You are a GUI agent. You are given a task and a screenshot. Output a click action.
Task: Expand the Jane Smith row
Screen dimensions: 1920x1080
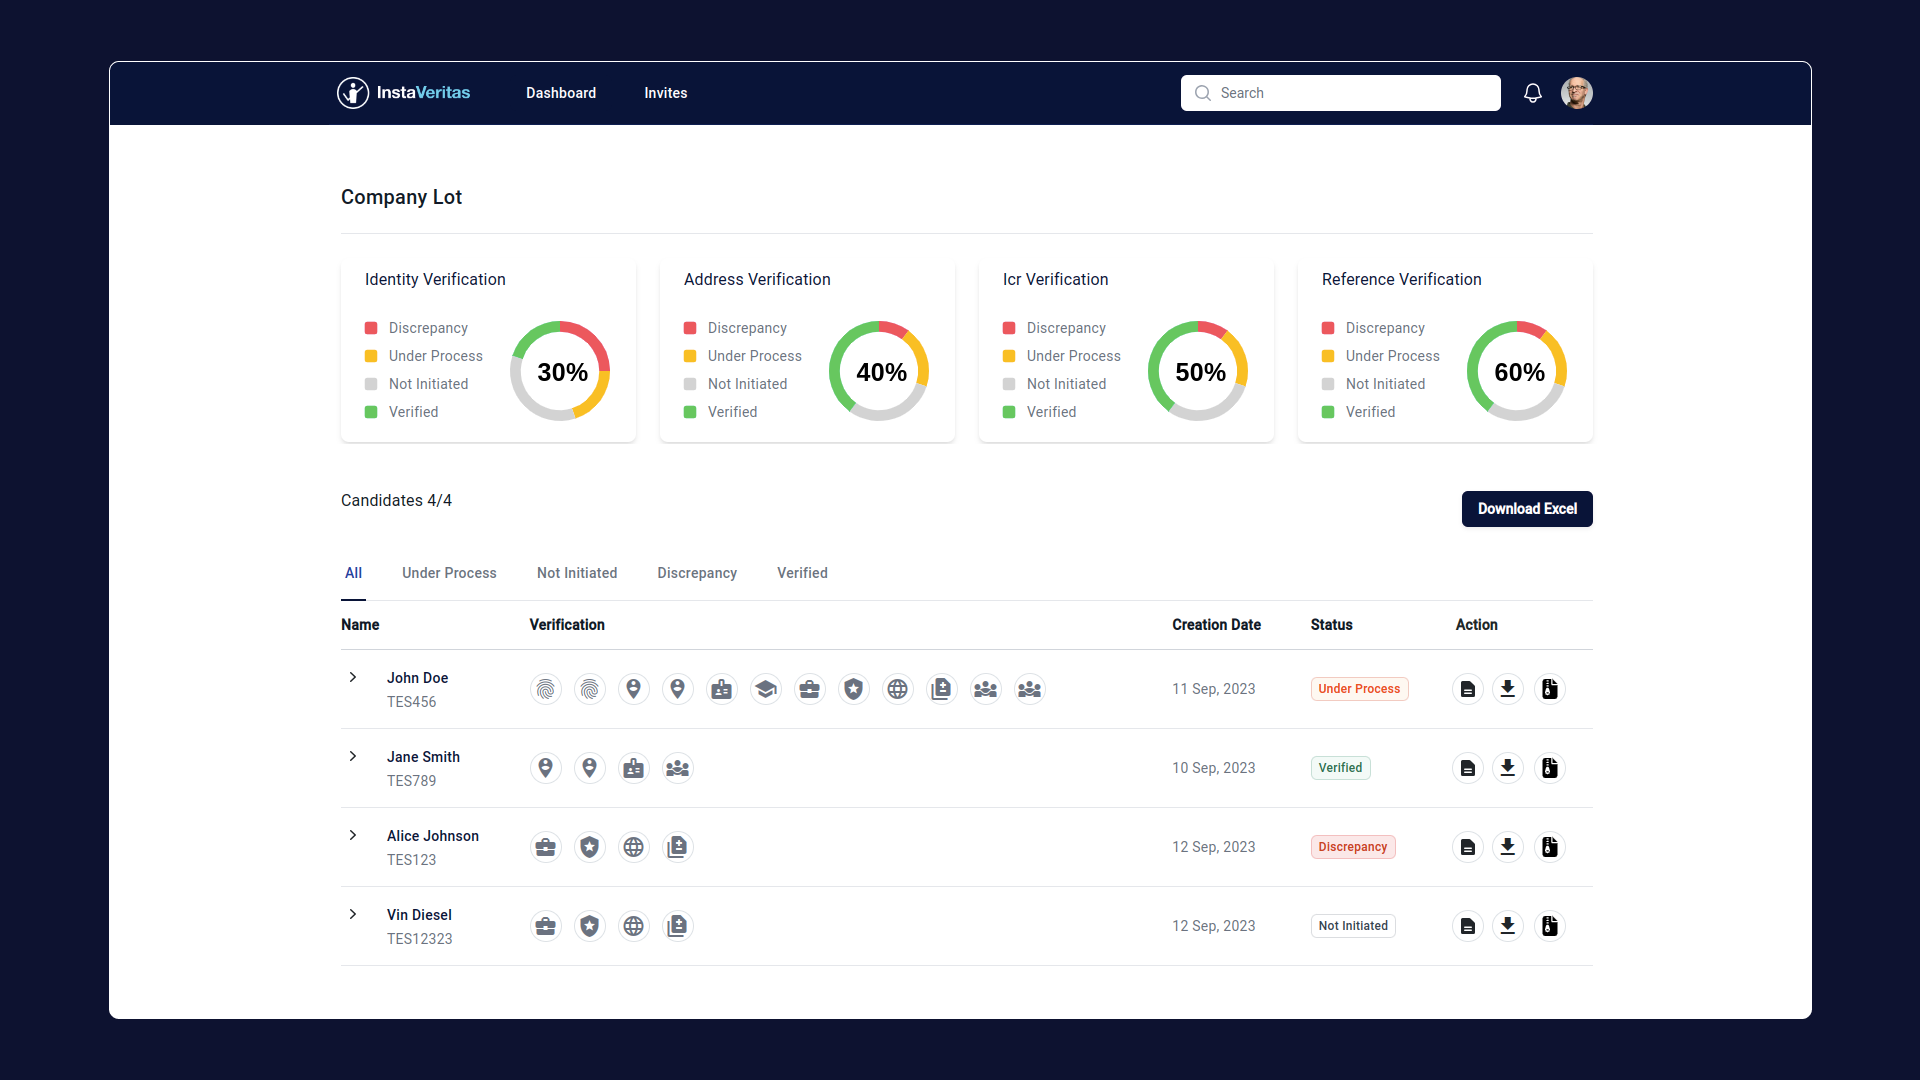click(x=353, y=757)
